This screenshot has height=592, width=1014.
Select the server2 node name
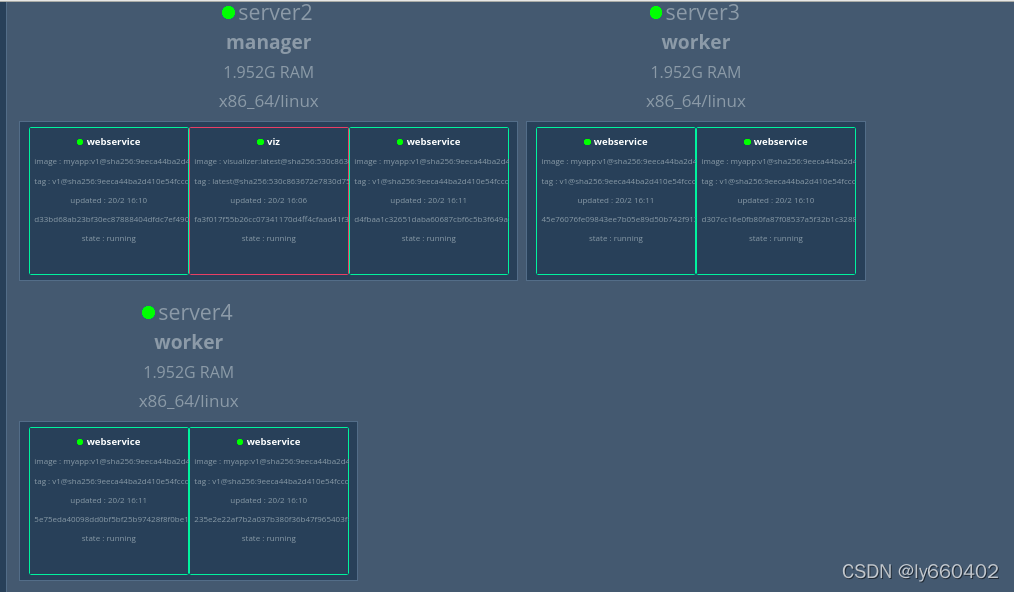[275, 12]
